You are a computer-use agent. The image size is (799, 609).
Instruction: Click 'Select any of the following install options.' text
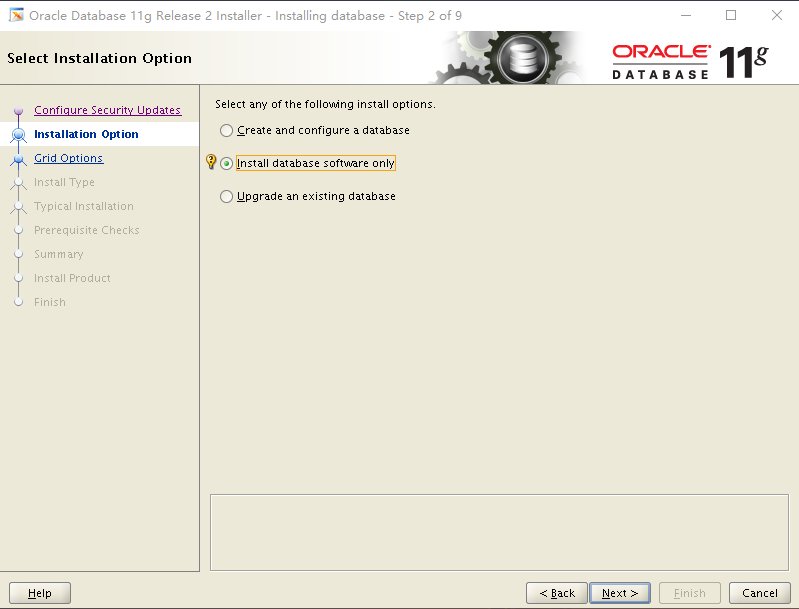[325, 104]
